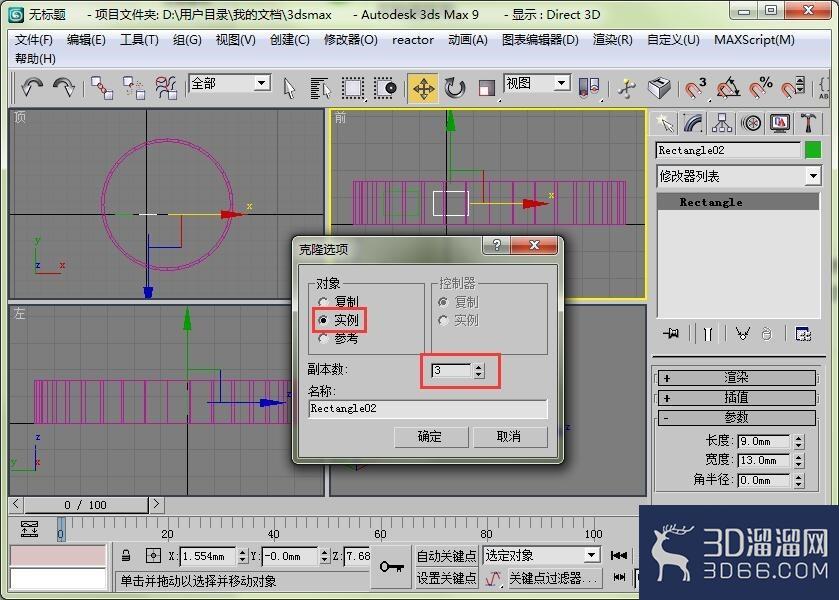
Task: Open the Utilities hammer panel tab
Action: 808,124
